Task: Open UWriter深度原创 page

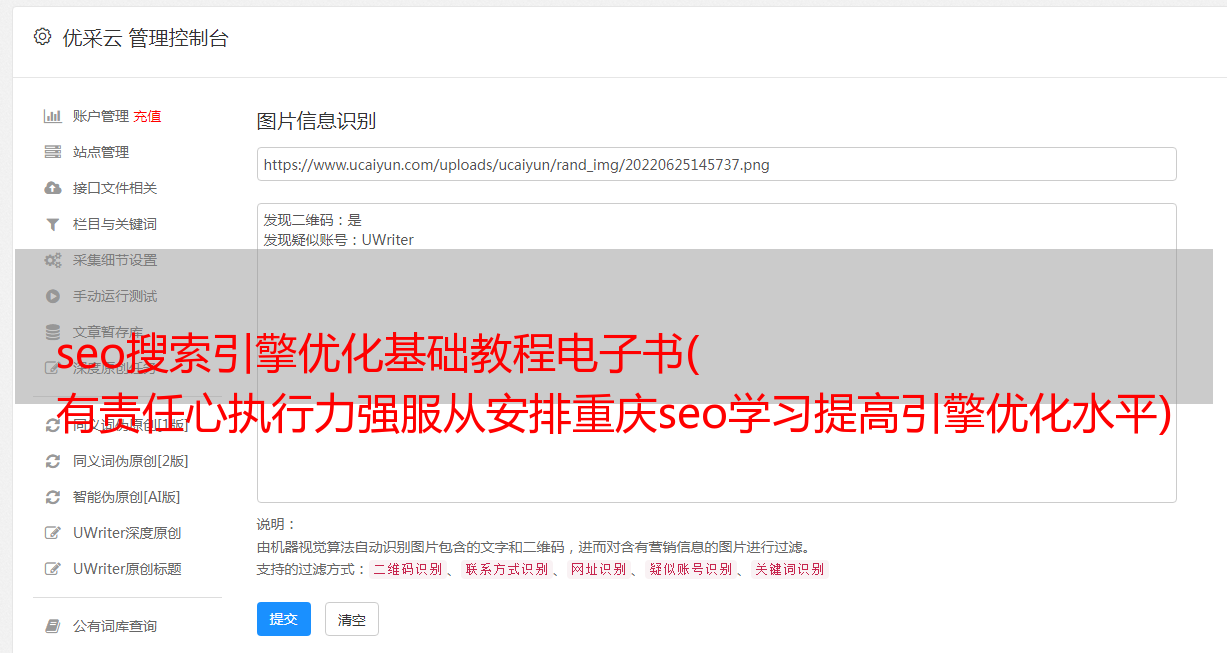Action: [127, 533]
